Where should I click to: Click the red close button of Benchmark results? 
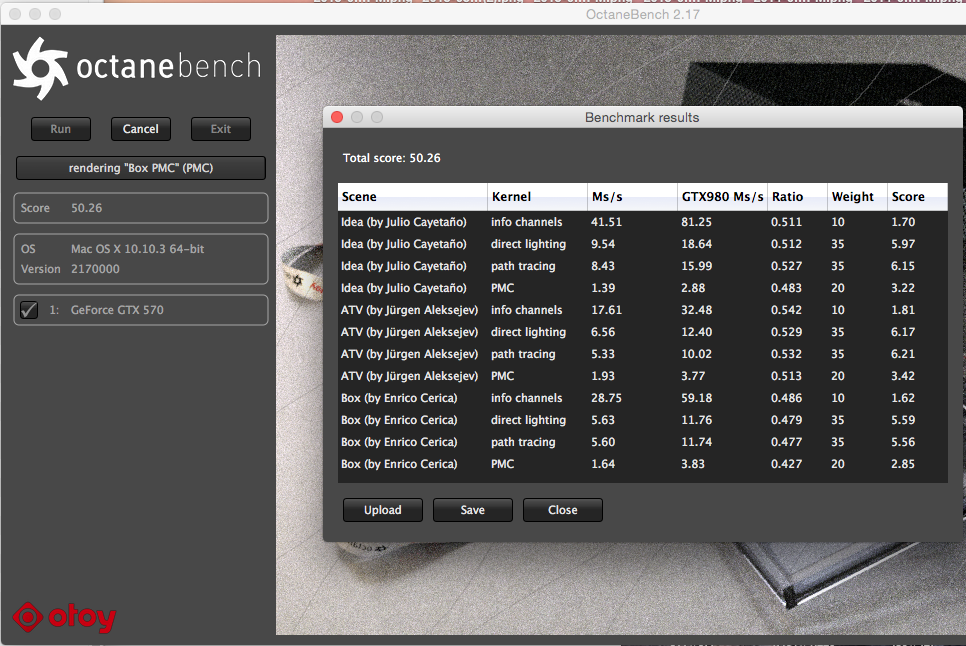point(337,117)
